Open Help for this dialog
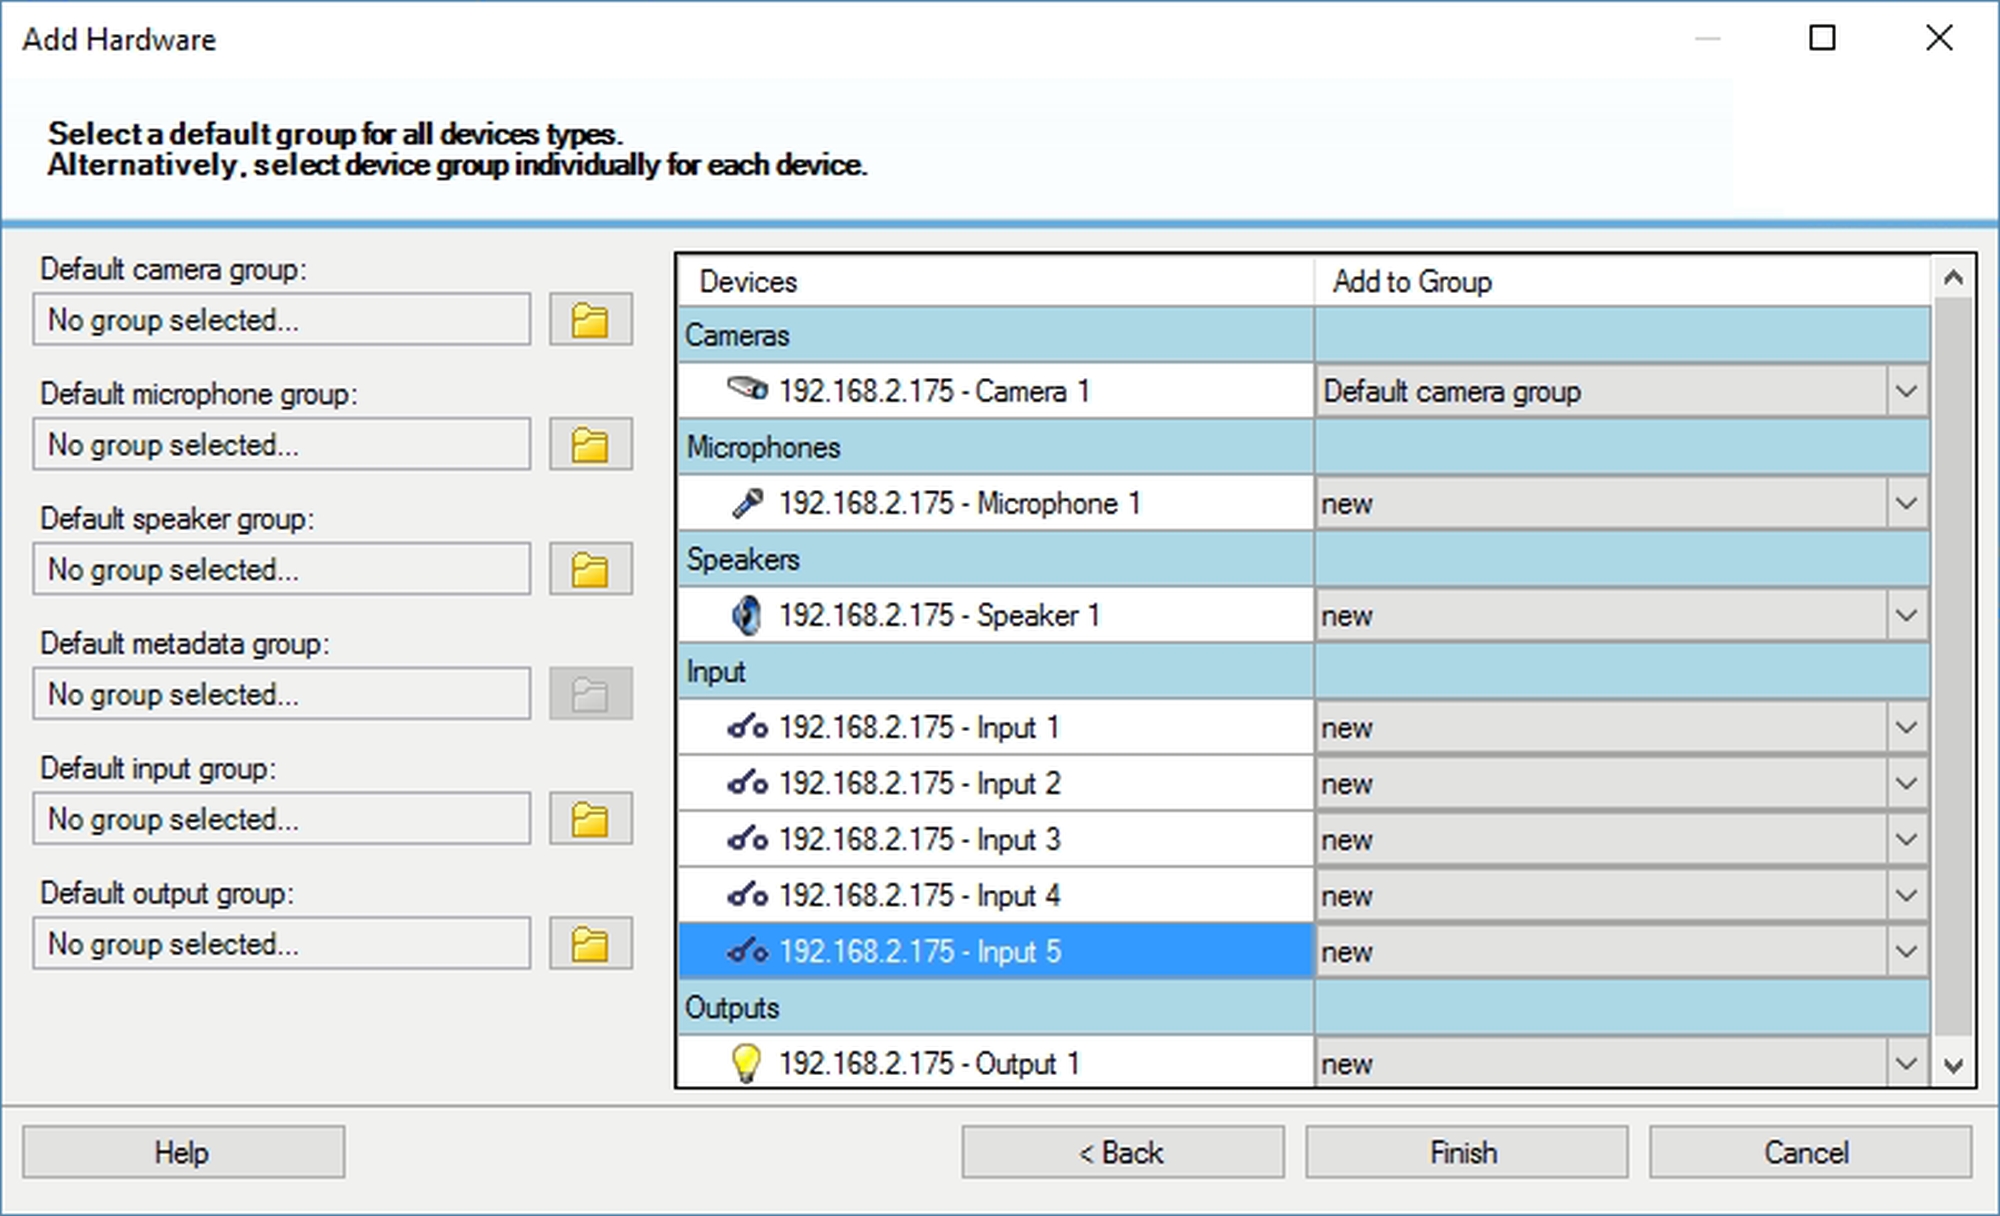The height and width of the screenshot is (1216, 2000). pyautogui.click(x=183, y=1152)
